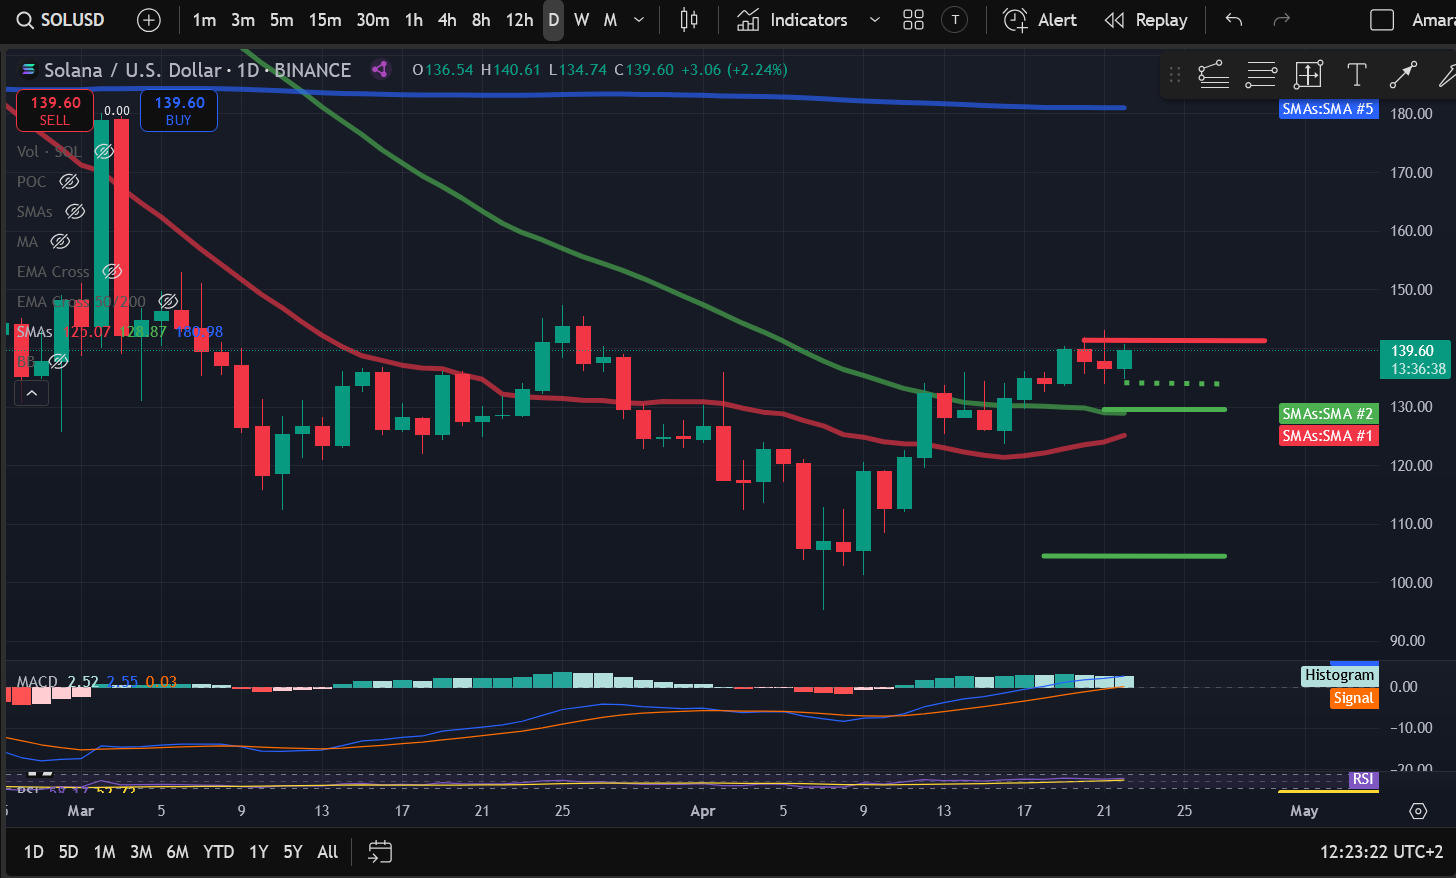This screenshot has width=1456, height=878.
Task: Select the horizontal lines drawing tool
Action: 1261,74
